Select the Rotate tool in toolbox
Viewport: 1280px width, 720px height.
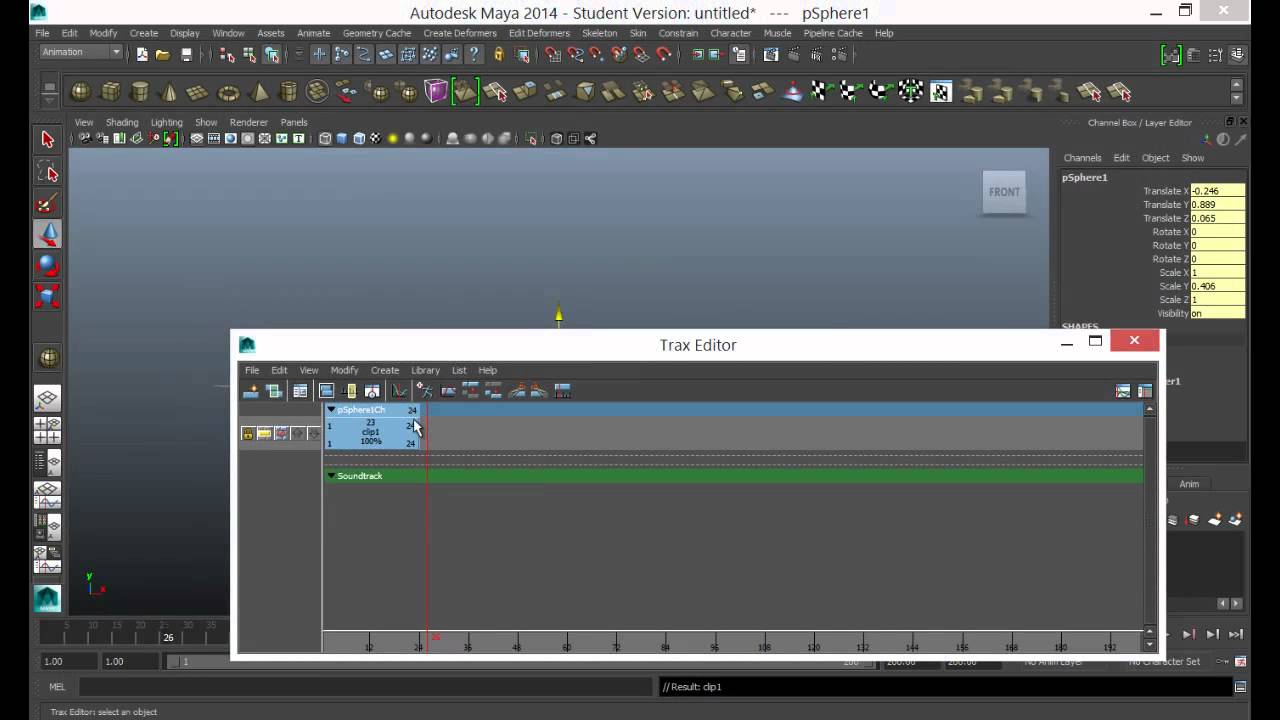coord(47,265)
